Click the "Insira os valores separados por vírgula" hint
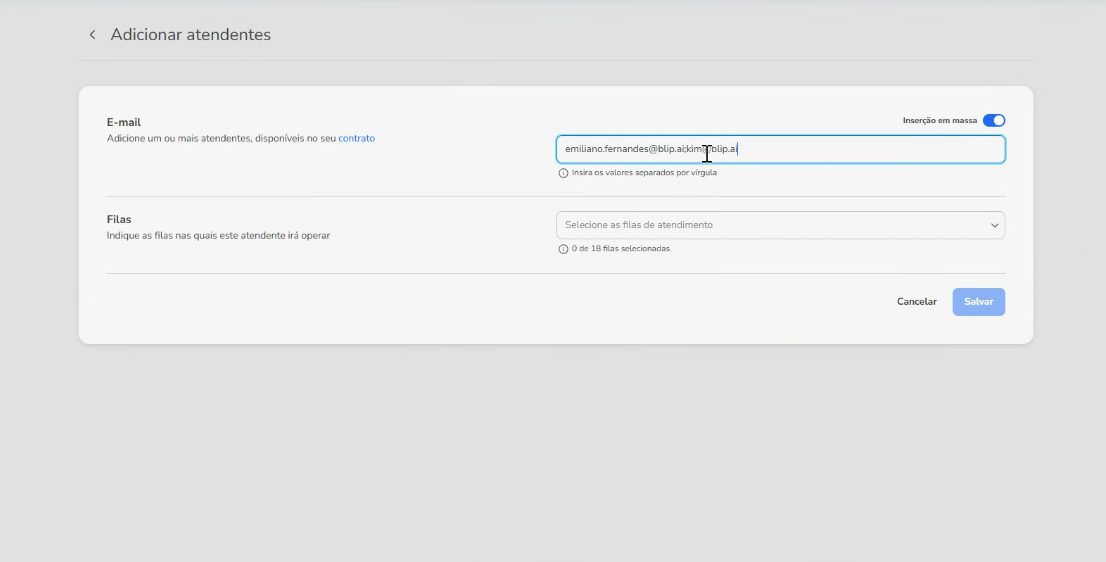The height and width of the screenshot is (562, 1106). pyautogui.click(x=644, y=172)
